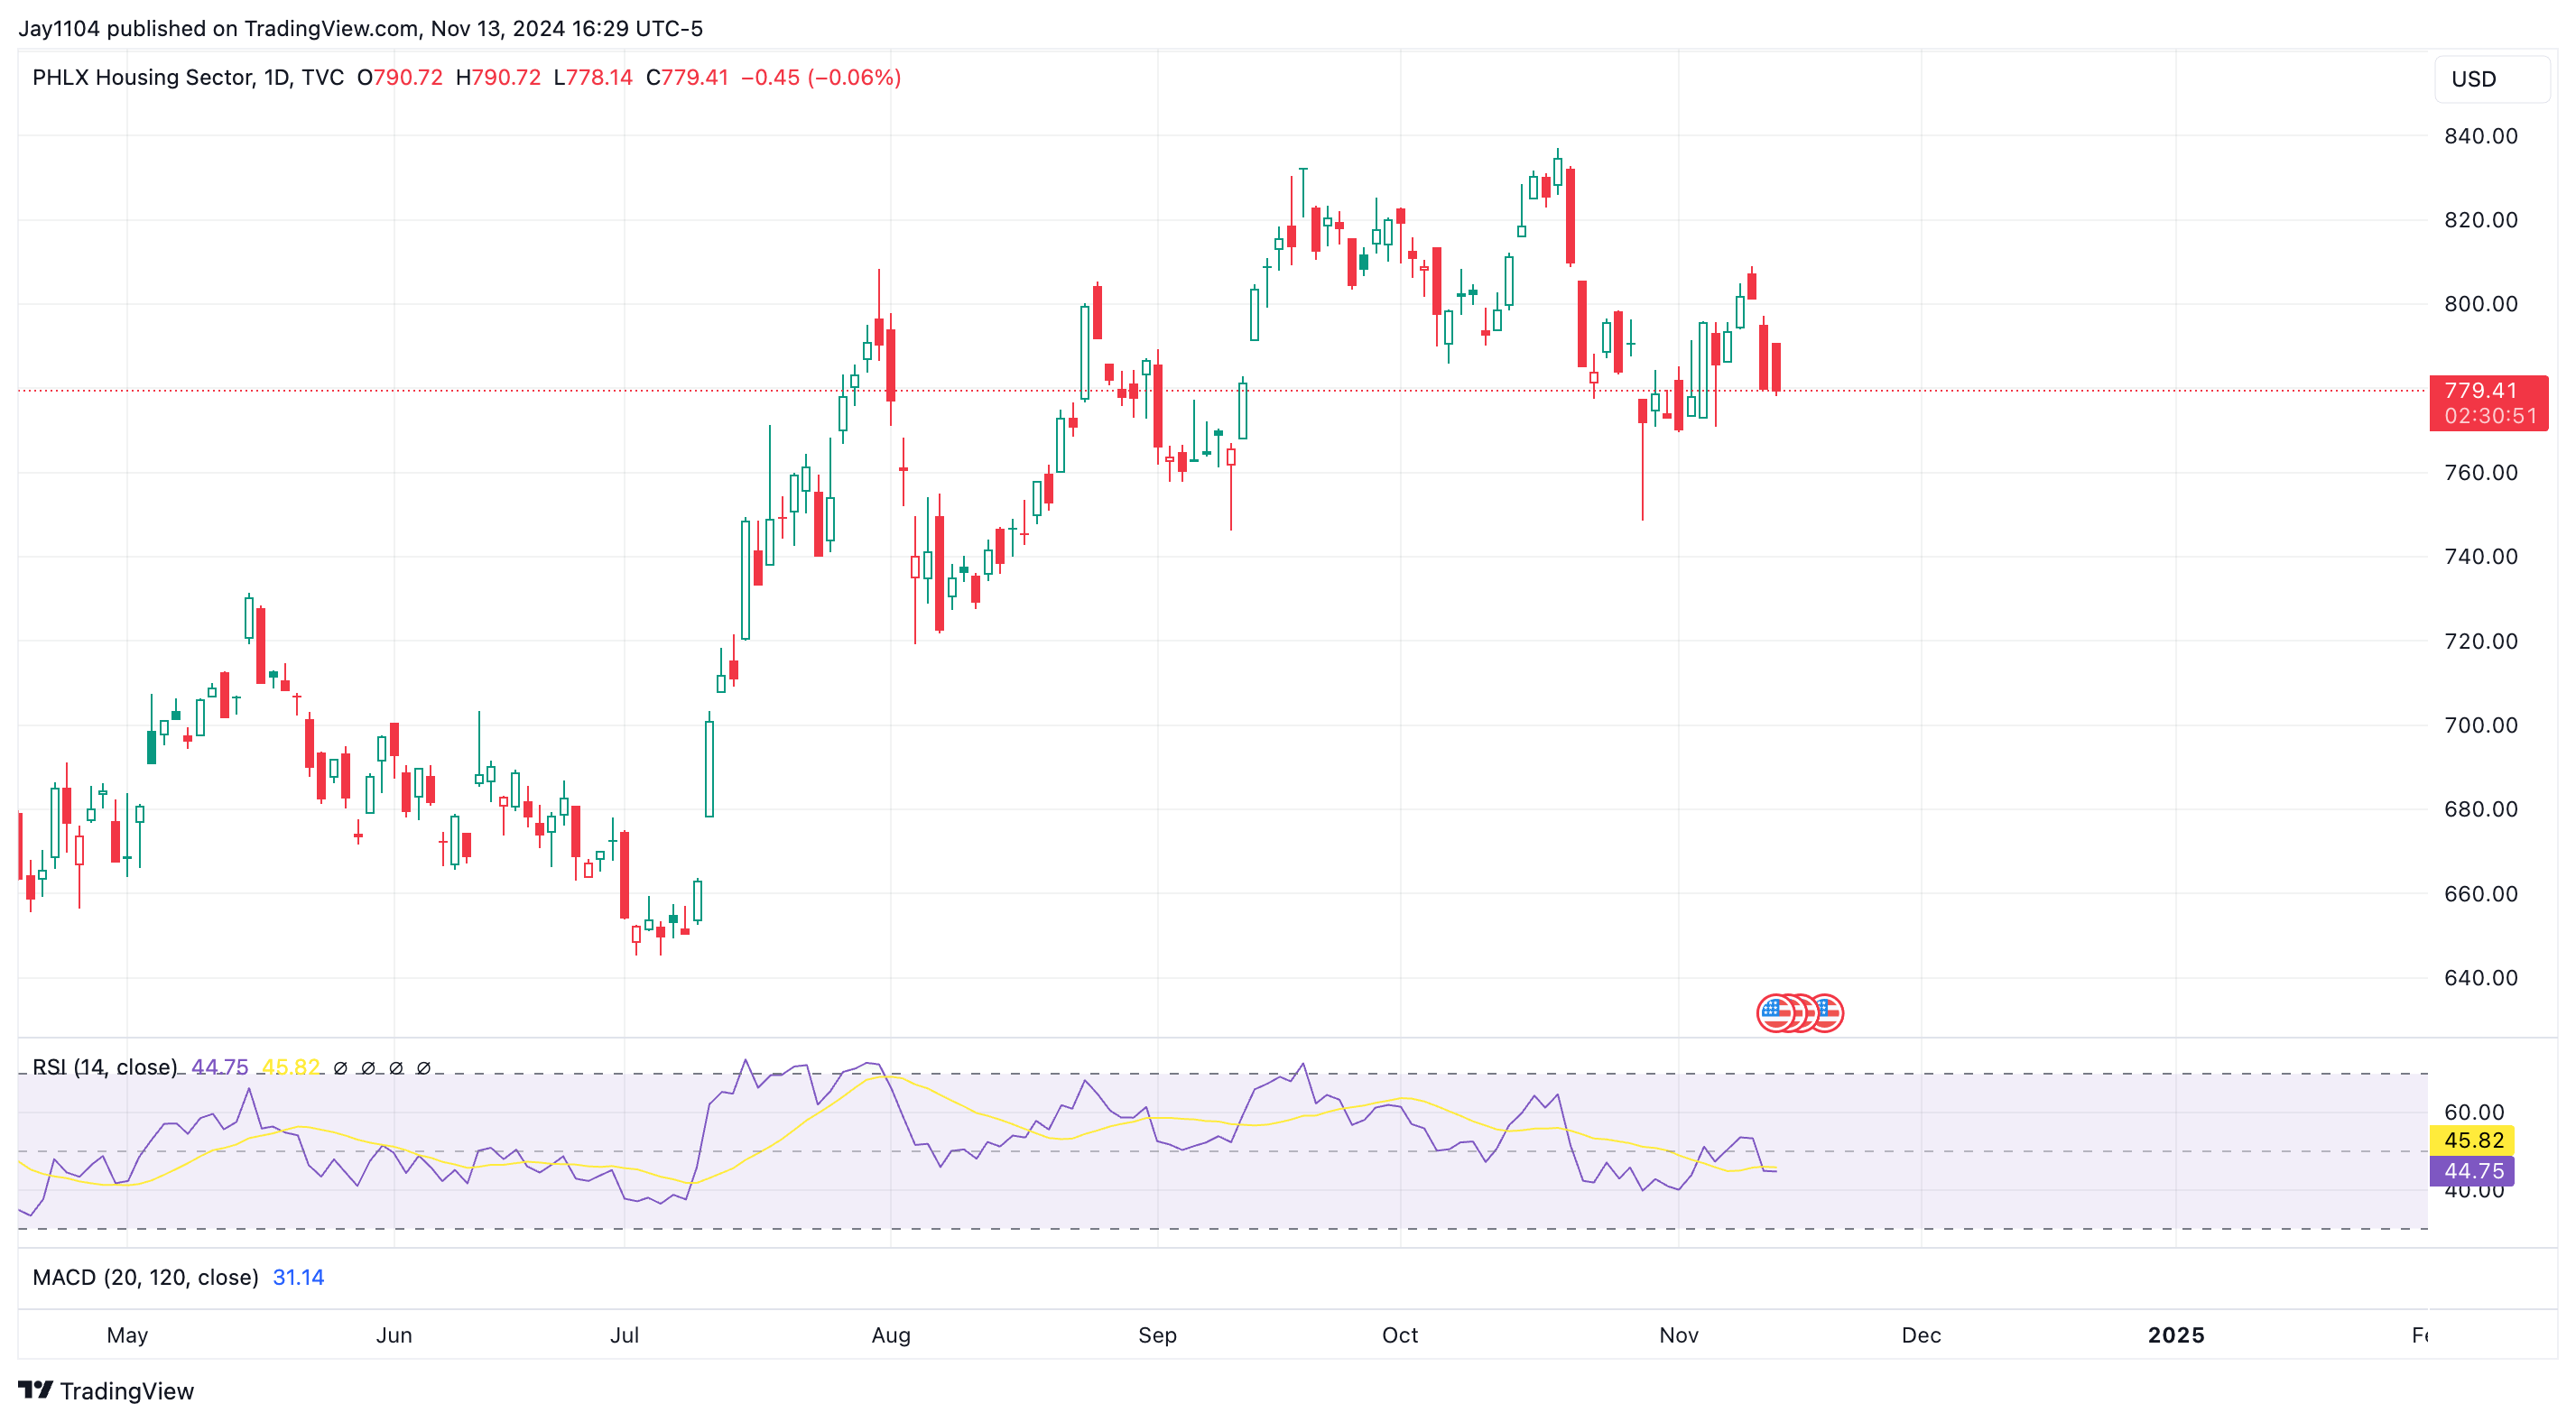The image size is (2576, 1422).
Task: Click the May label on time axis
Action: 127,1335
